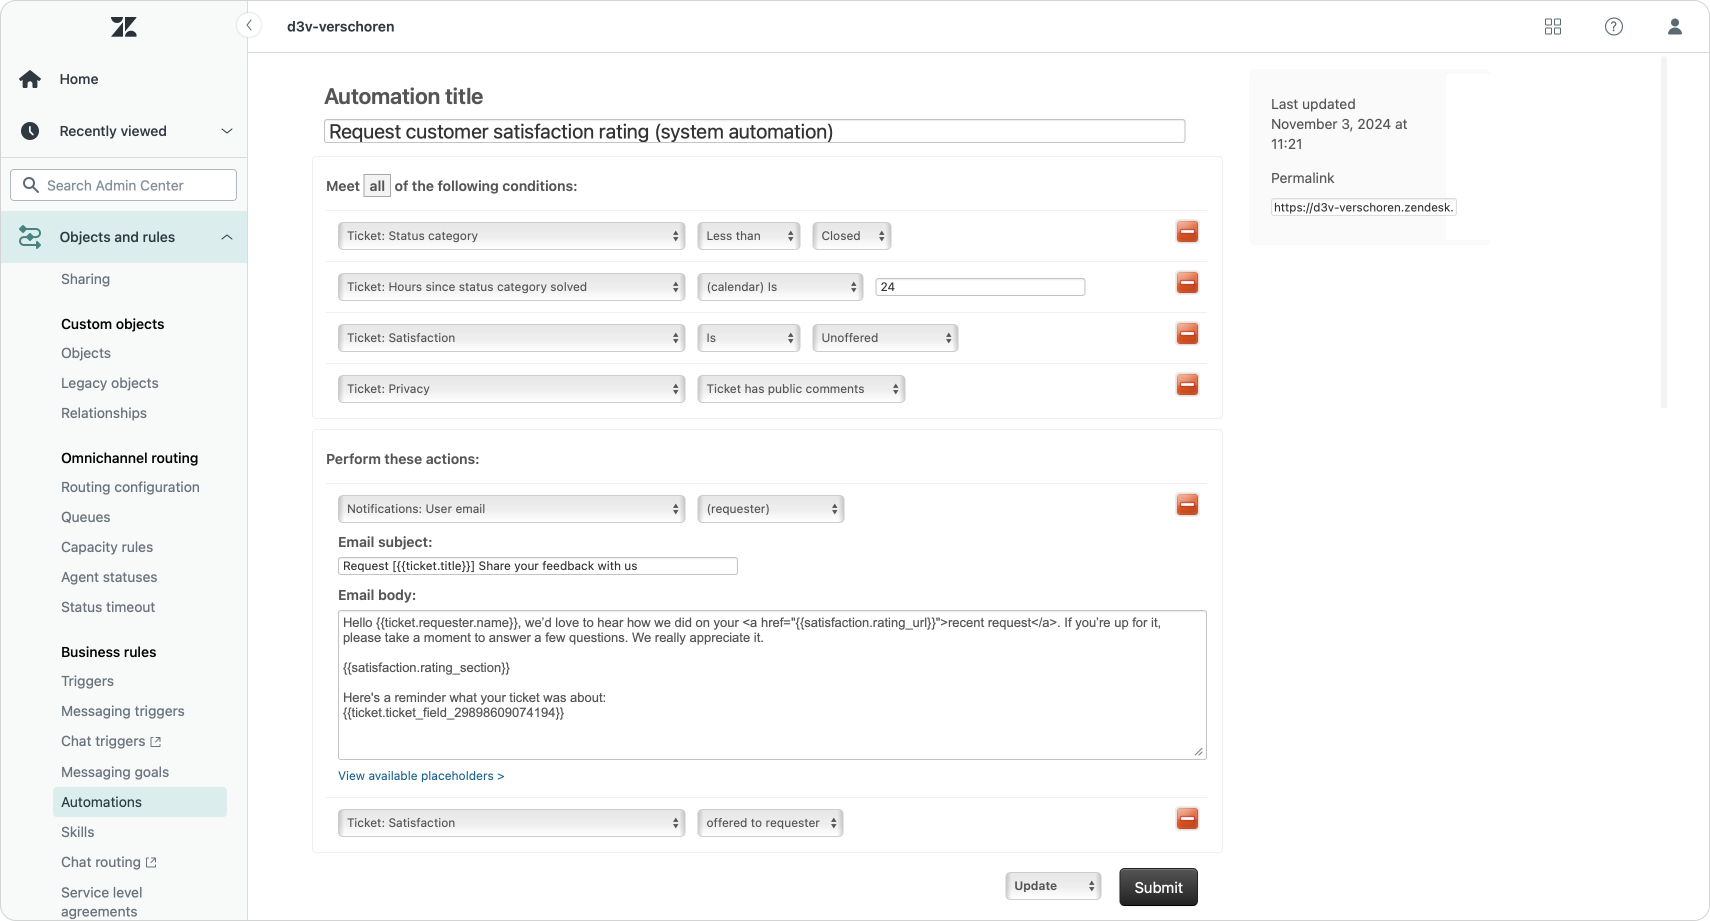Remove the offered to requester action row
The width and height of the screenshot is (1710, 921).
(x=1187, y=820)
